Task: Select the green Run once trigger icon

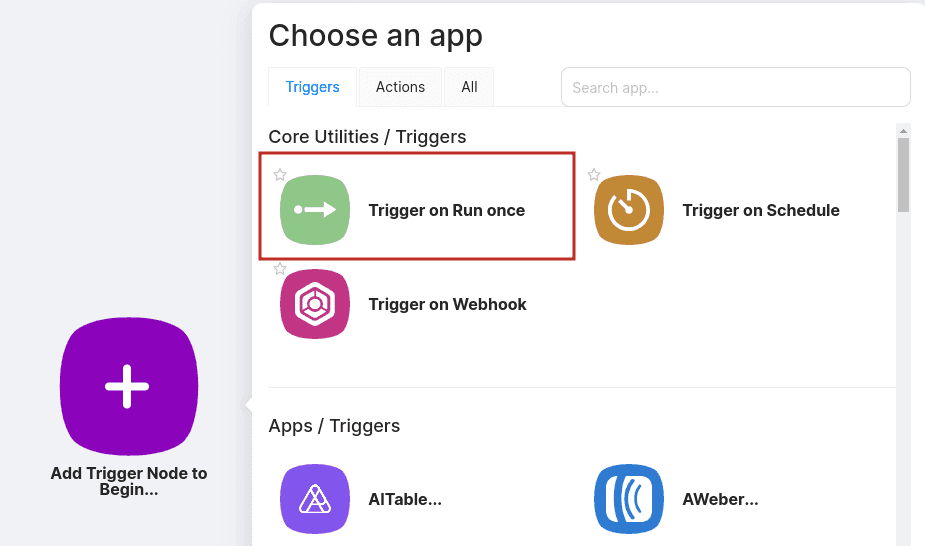Action: coord(315,210)
